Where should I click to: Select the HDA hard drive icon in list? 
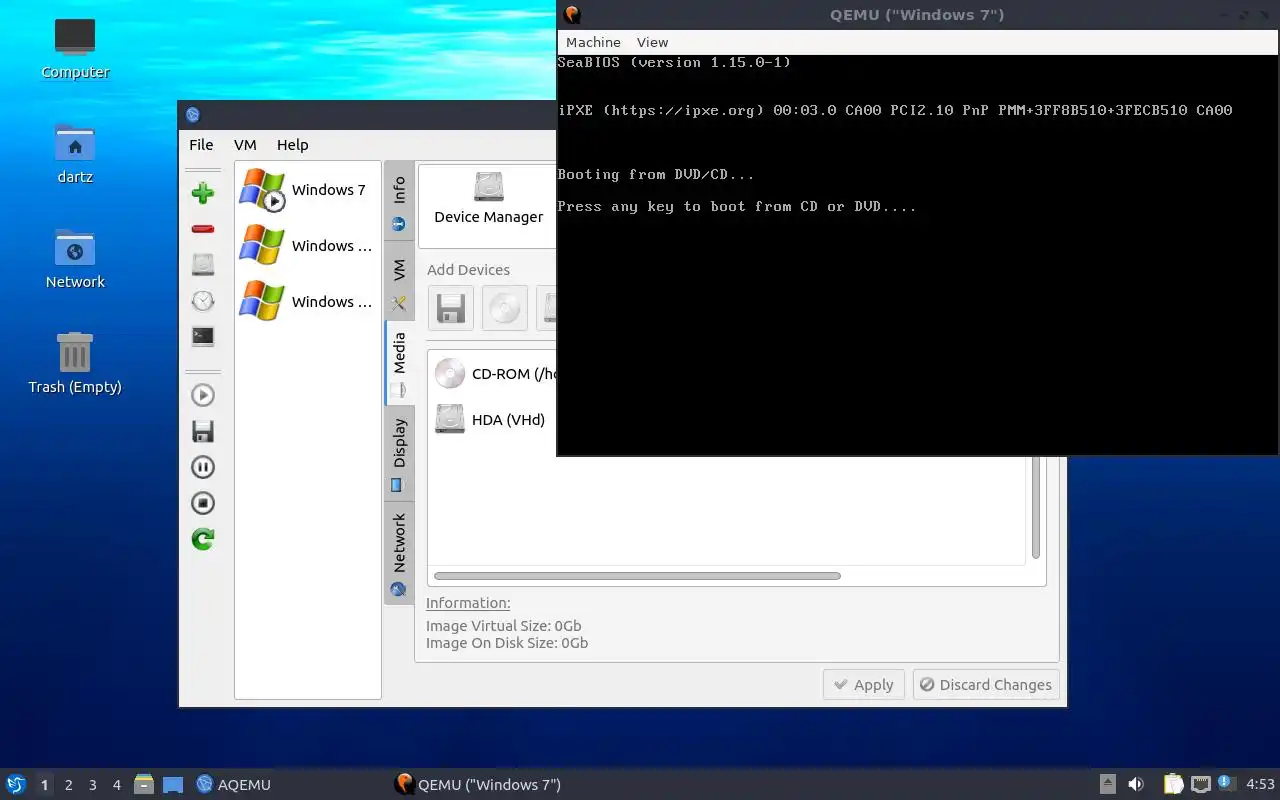pos(450,419)
